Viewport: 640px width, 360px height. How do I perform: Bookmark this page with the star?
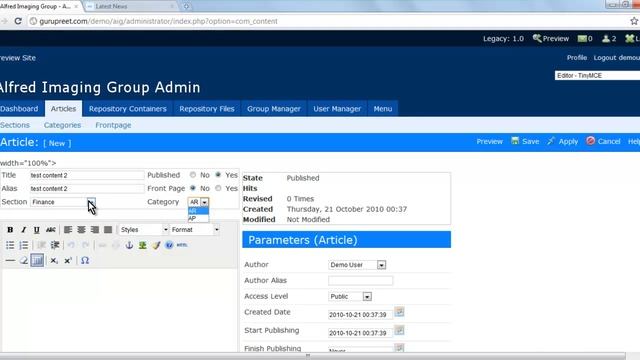point(634,21)
